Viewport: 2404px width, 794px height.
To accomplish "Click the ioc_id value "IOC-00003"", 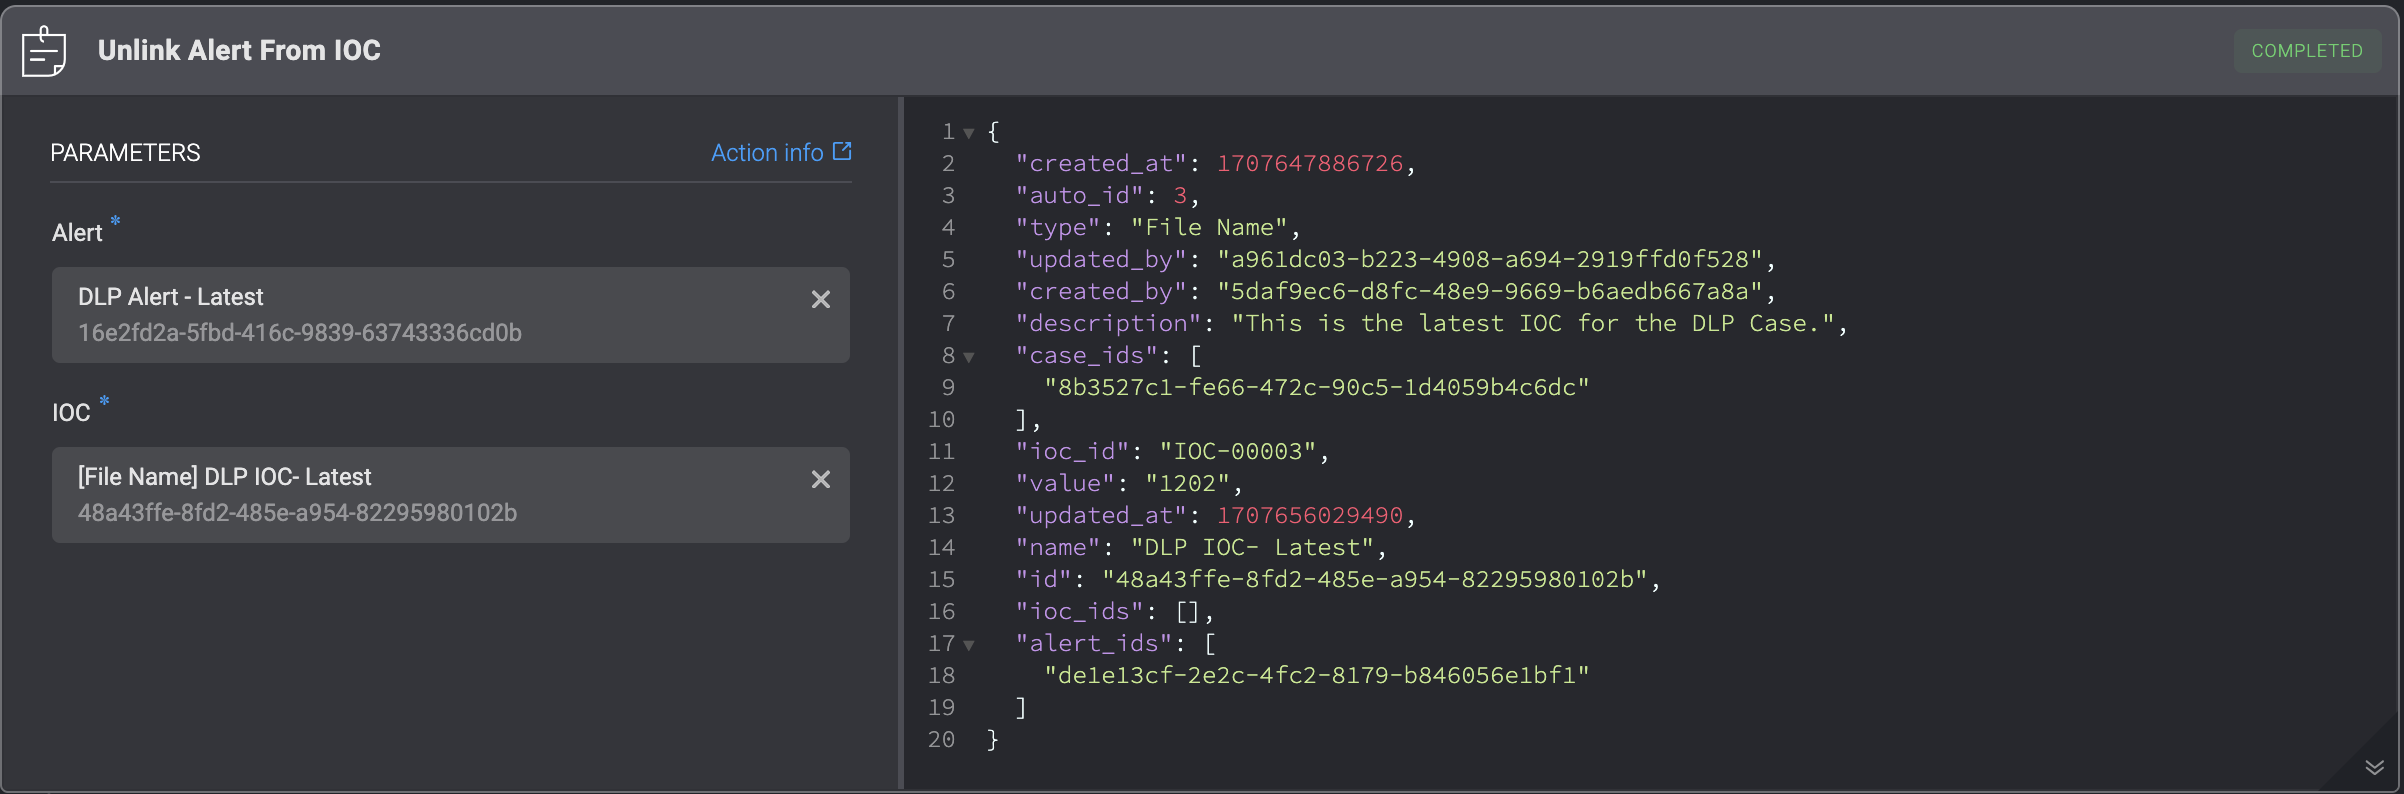I will 1238,451.
